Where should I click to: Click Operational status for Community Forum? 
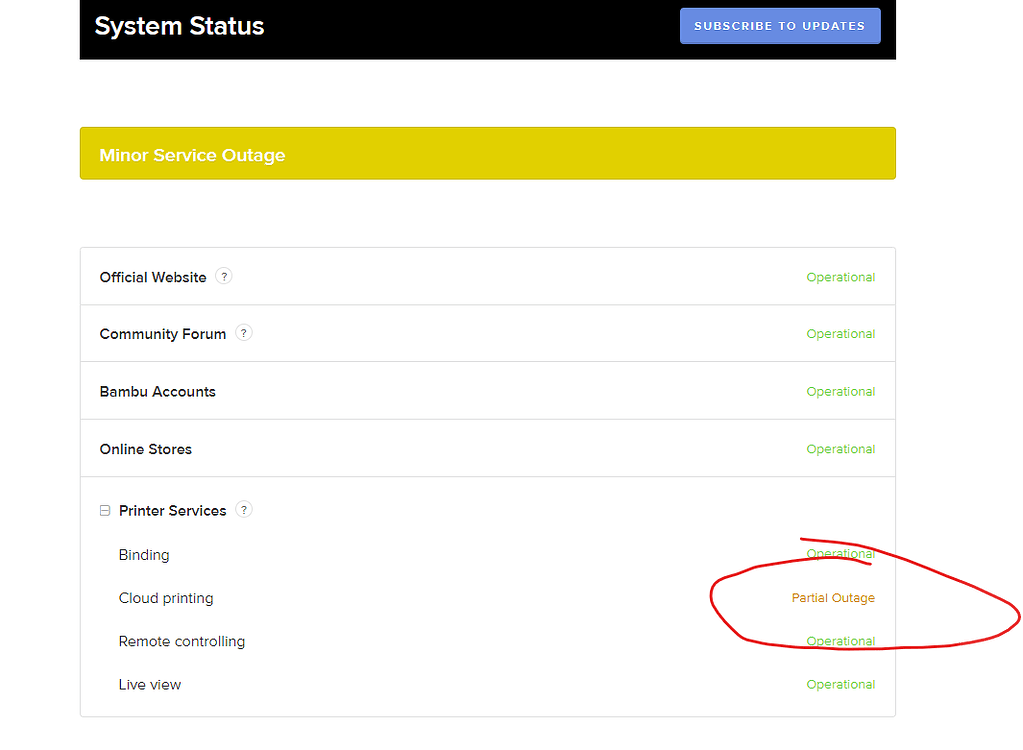[x=841, y=334]
